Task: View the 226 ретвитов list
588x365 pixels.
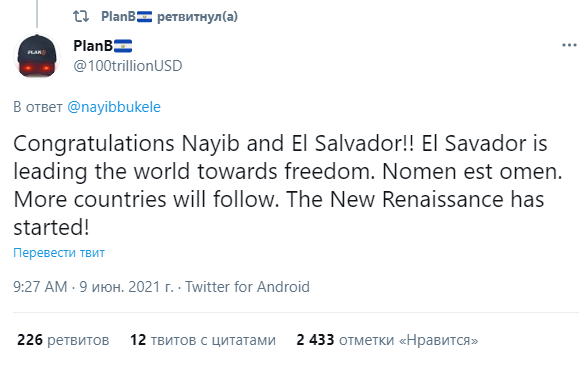Action: 63,340
